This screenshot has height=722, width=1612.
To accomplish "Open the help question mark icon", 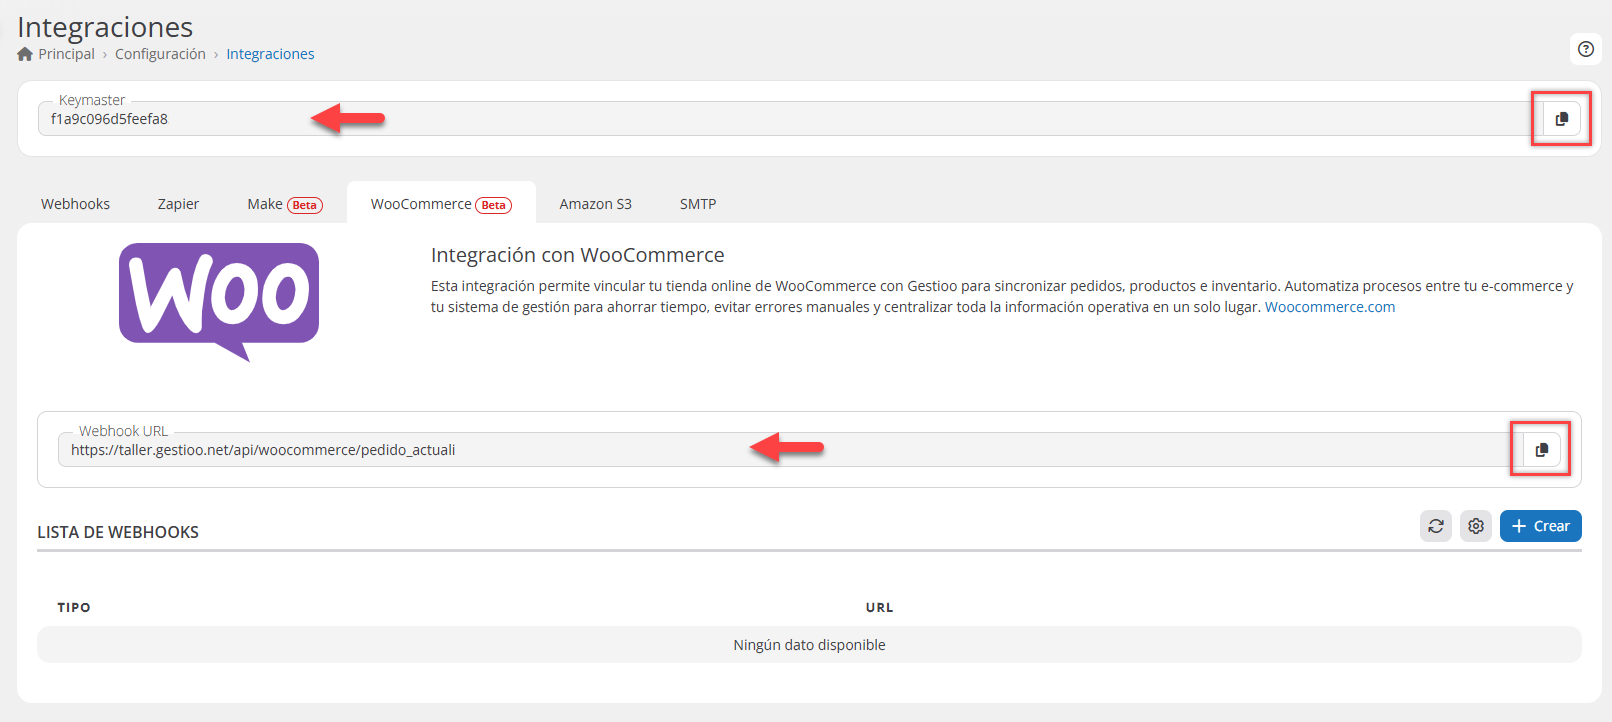I will pyautogui.click(x=1585, y=49).
